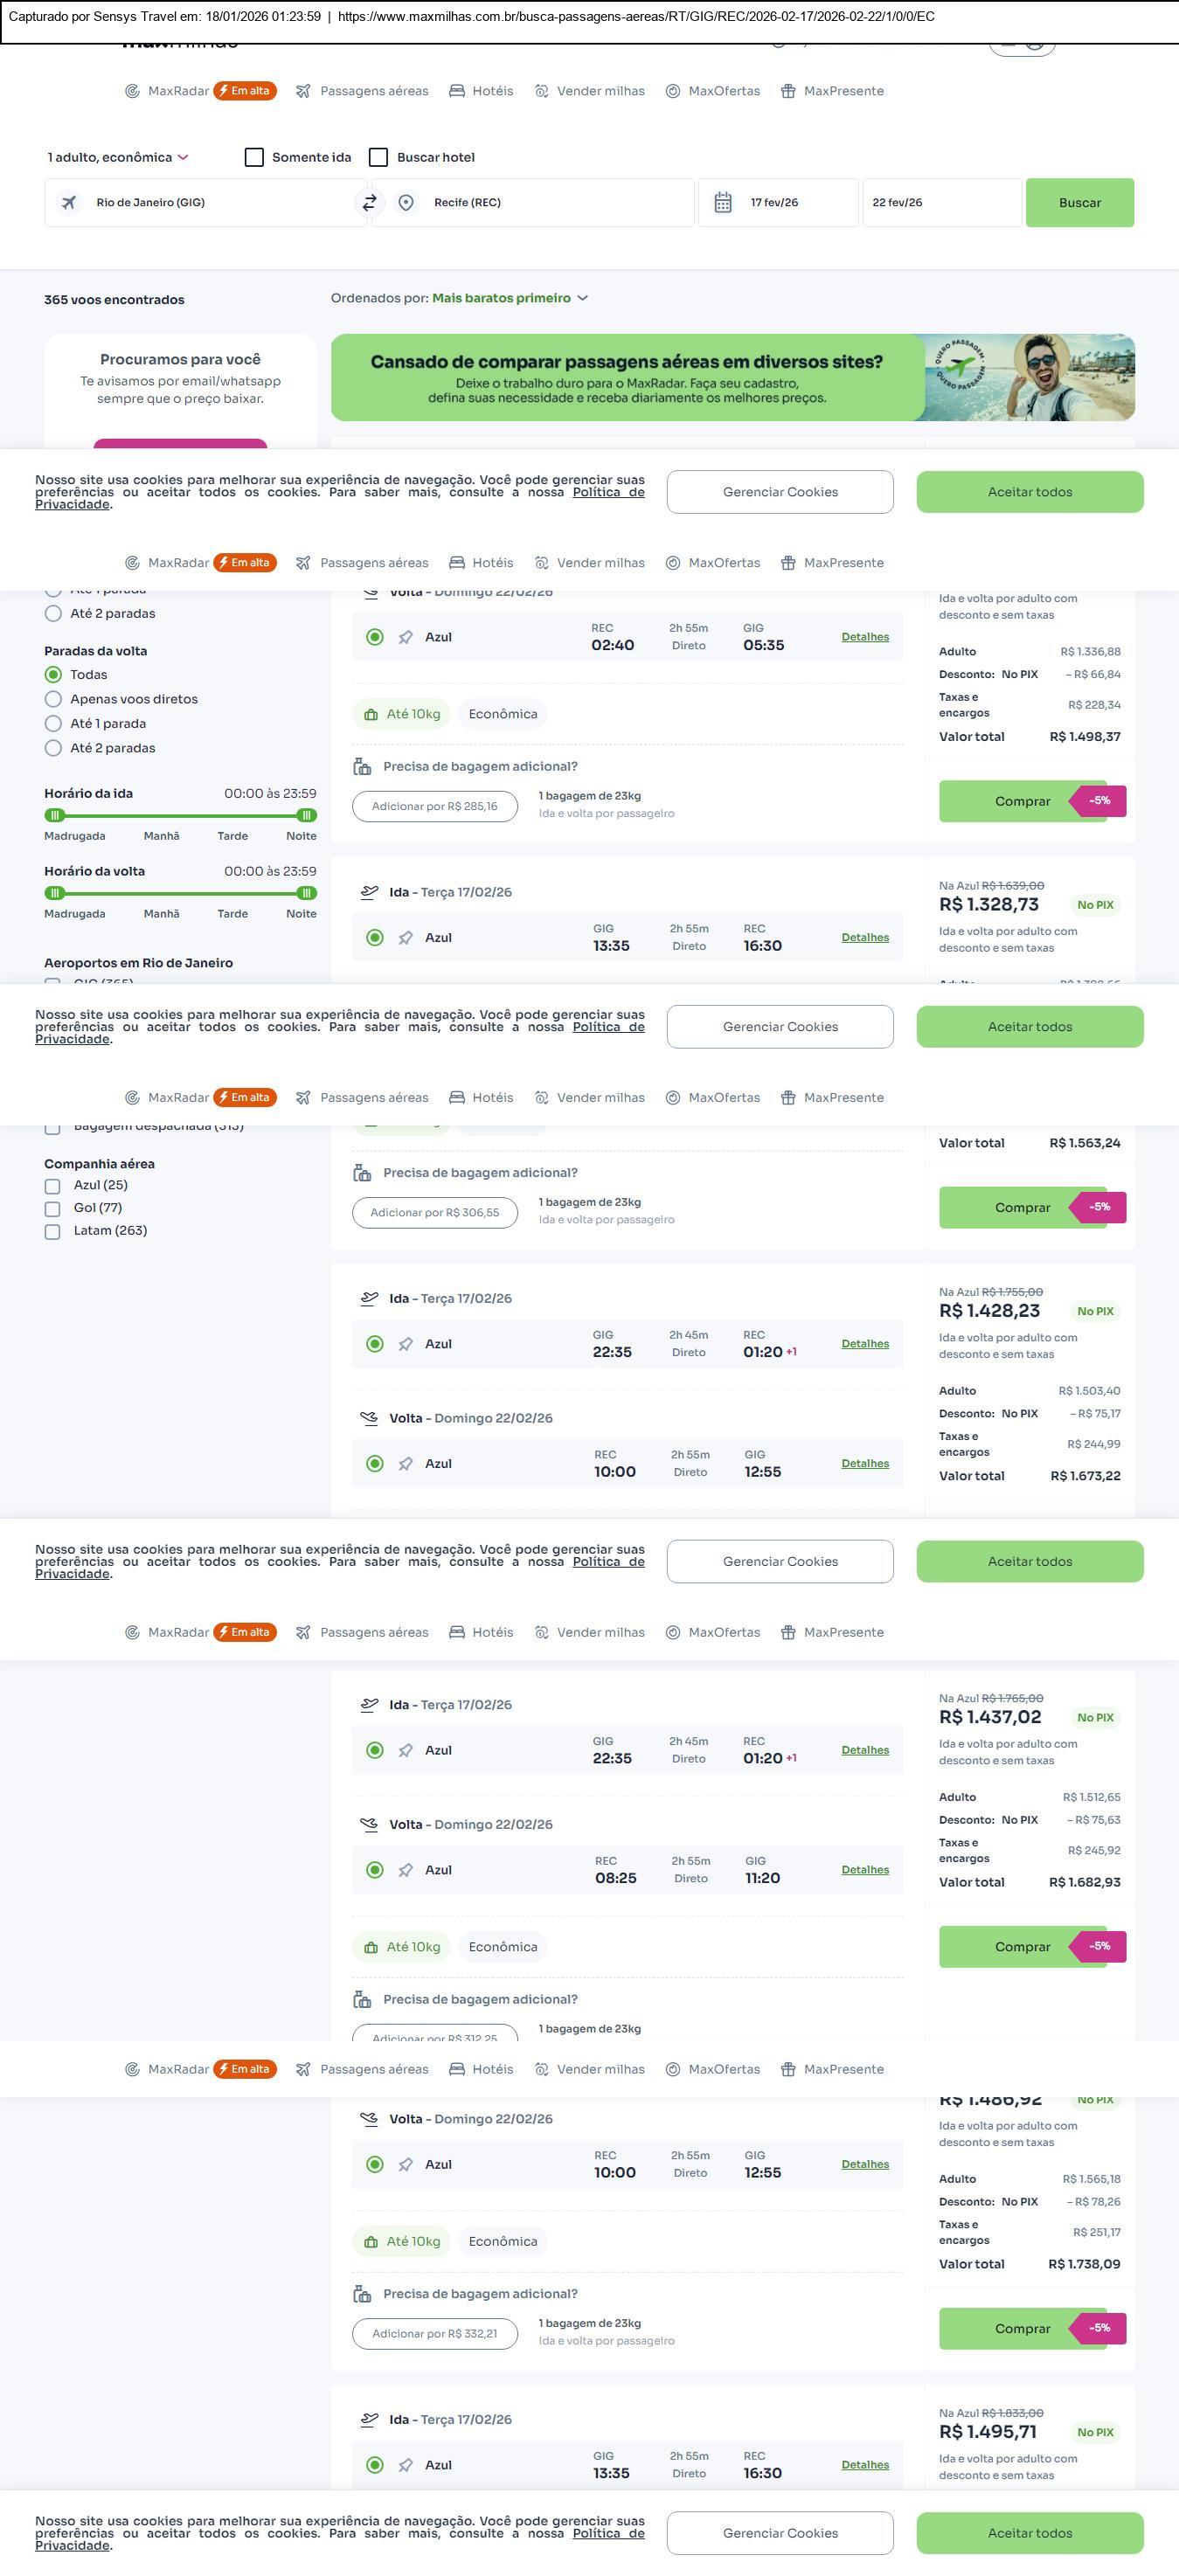The width and height of the screenshot is (1179, 2576).
Task: Click the swap origin and destination arrows icon
Action: click(x=369, y=202)
